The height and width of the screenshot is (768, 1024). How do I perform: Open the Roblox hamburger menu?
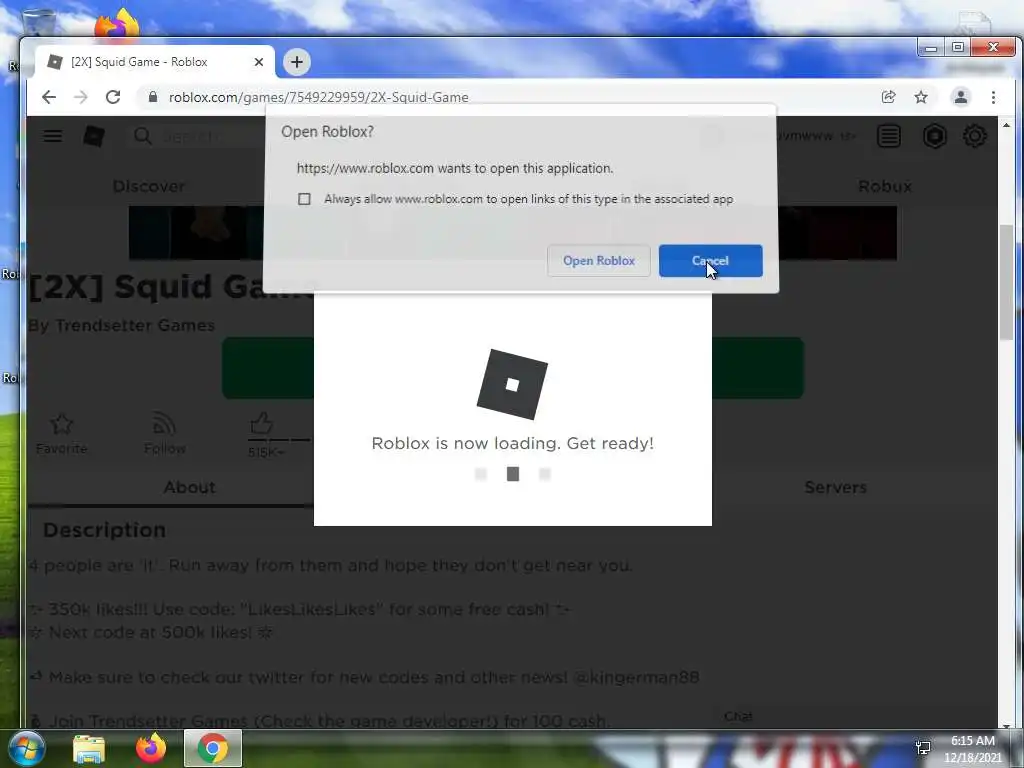click(53, 136)
